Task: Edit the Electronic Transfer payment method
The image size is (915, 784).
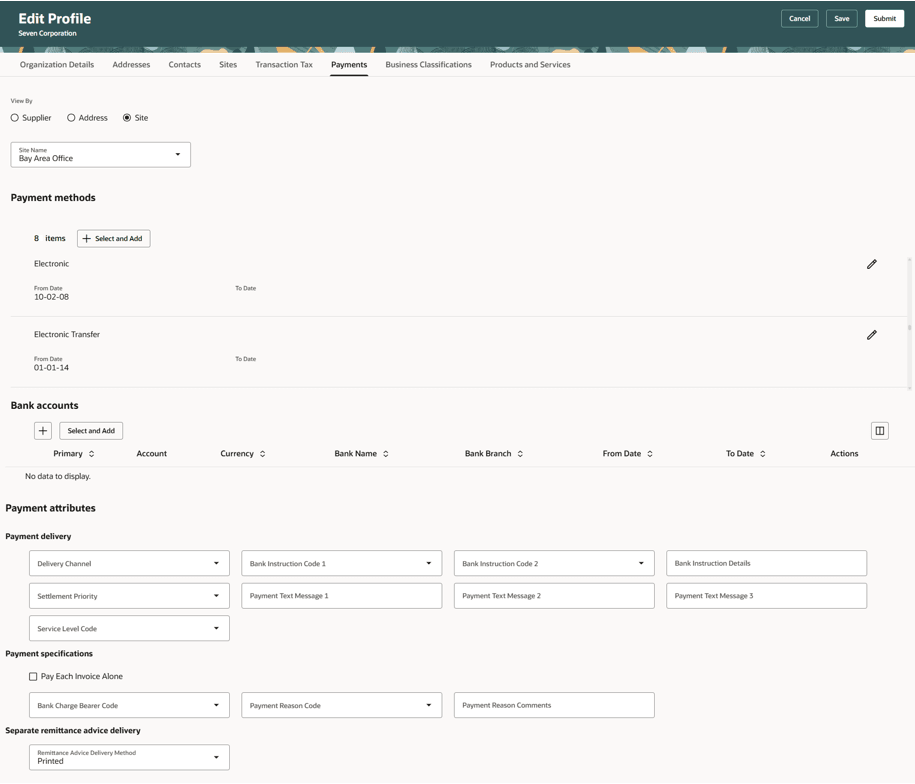Action: point(871,334)
